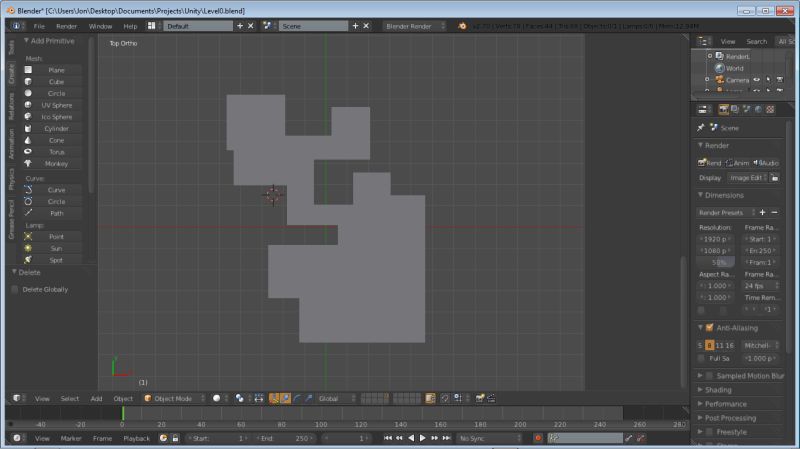The width and height of the screenshot is (800, 449).
Task: Click the OpenGL render image icon
Action: pos(480,398)
